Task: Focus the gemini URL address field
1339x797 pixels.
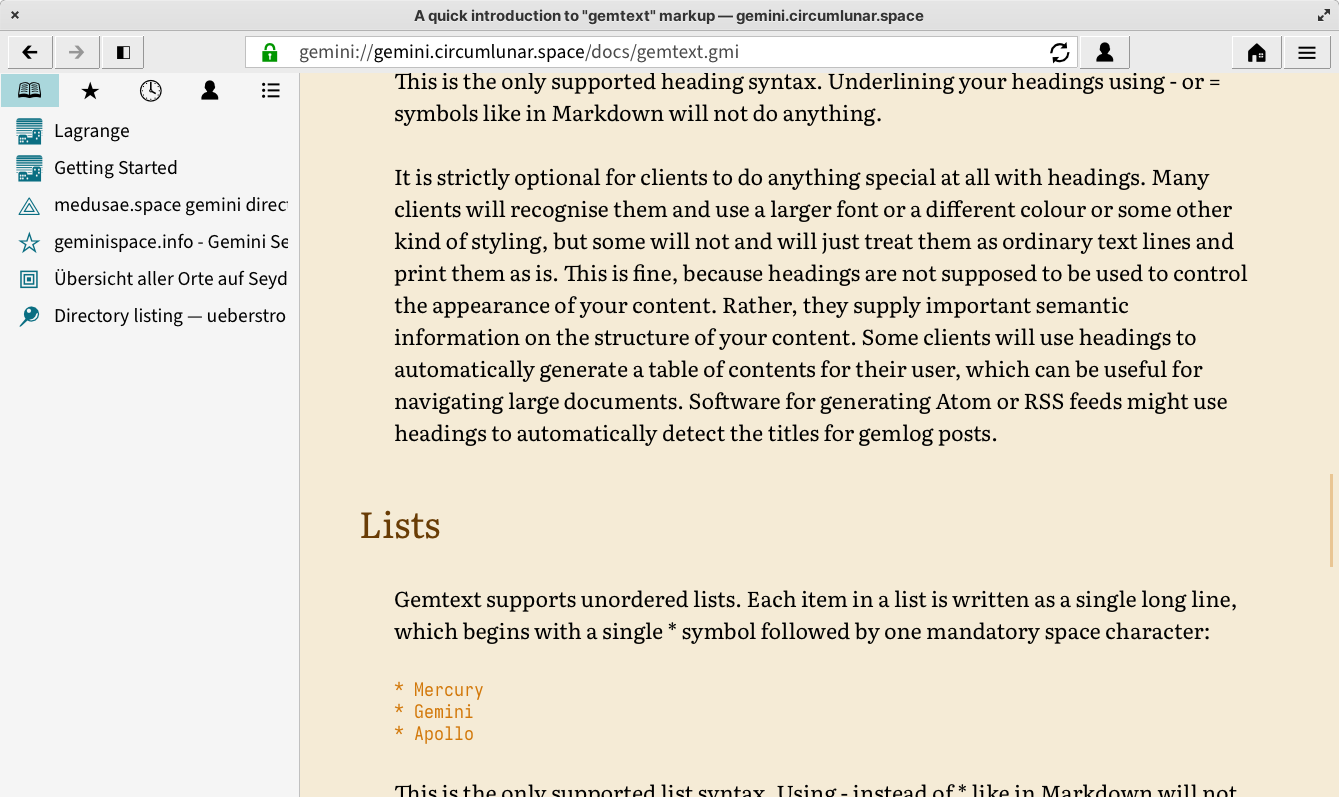Action: point(660,52)
